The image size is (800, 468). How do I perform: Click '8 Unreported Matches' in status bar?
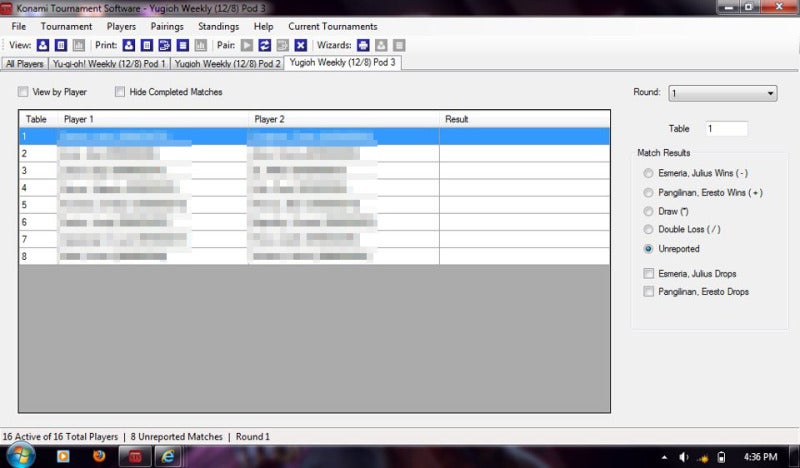coord(177,437)
